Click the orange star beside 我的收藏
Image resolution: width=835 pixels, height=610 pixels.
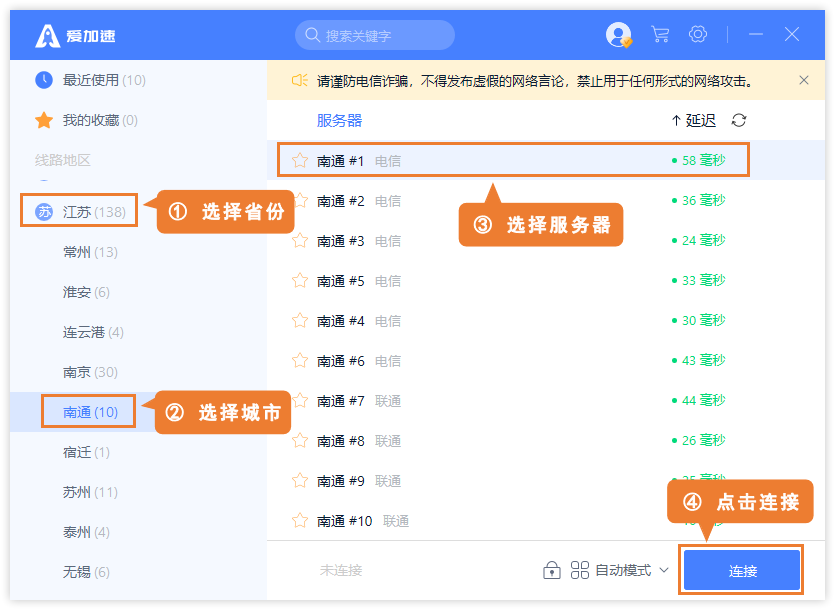point(44,120)
